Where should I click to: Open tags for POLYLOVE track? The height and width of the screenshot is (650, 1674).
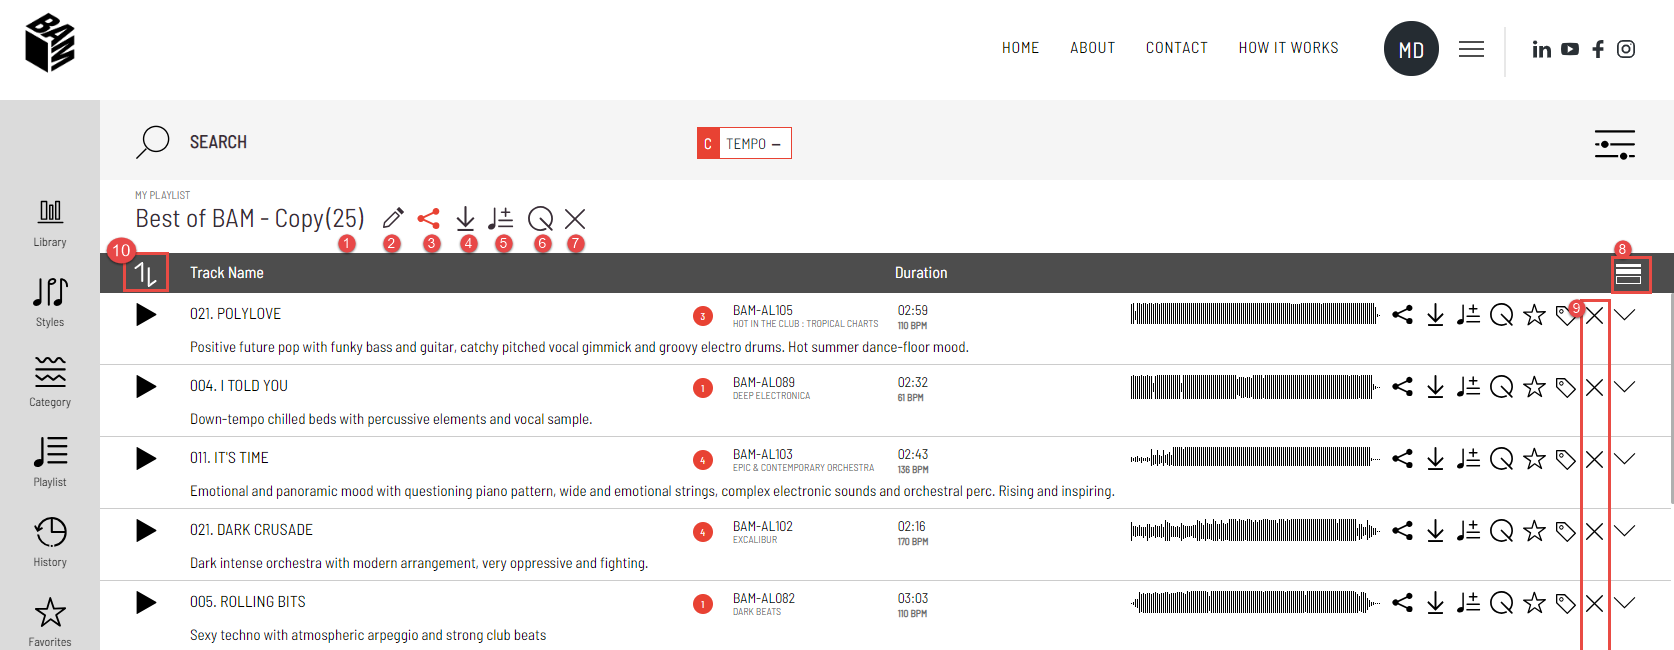point(1565,317)
